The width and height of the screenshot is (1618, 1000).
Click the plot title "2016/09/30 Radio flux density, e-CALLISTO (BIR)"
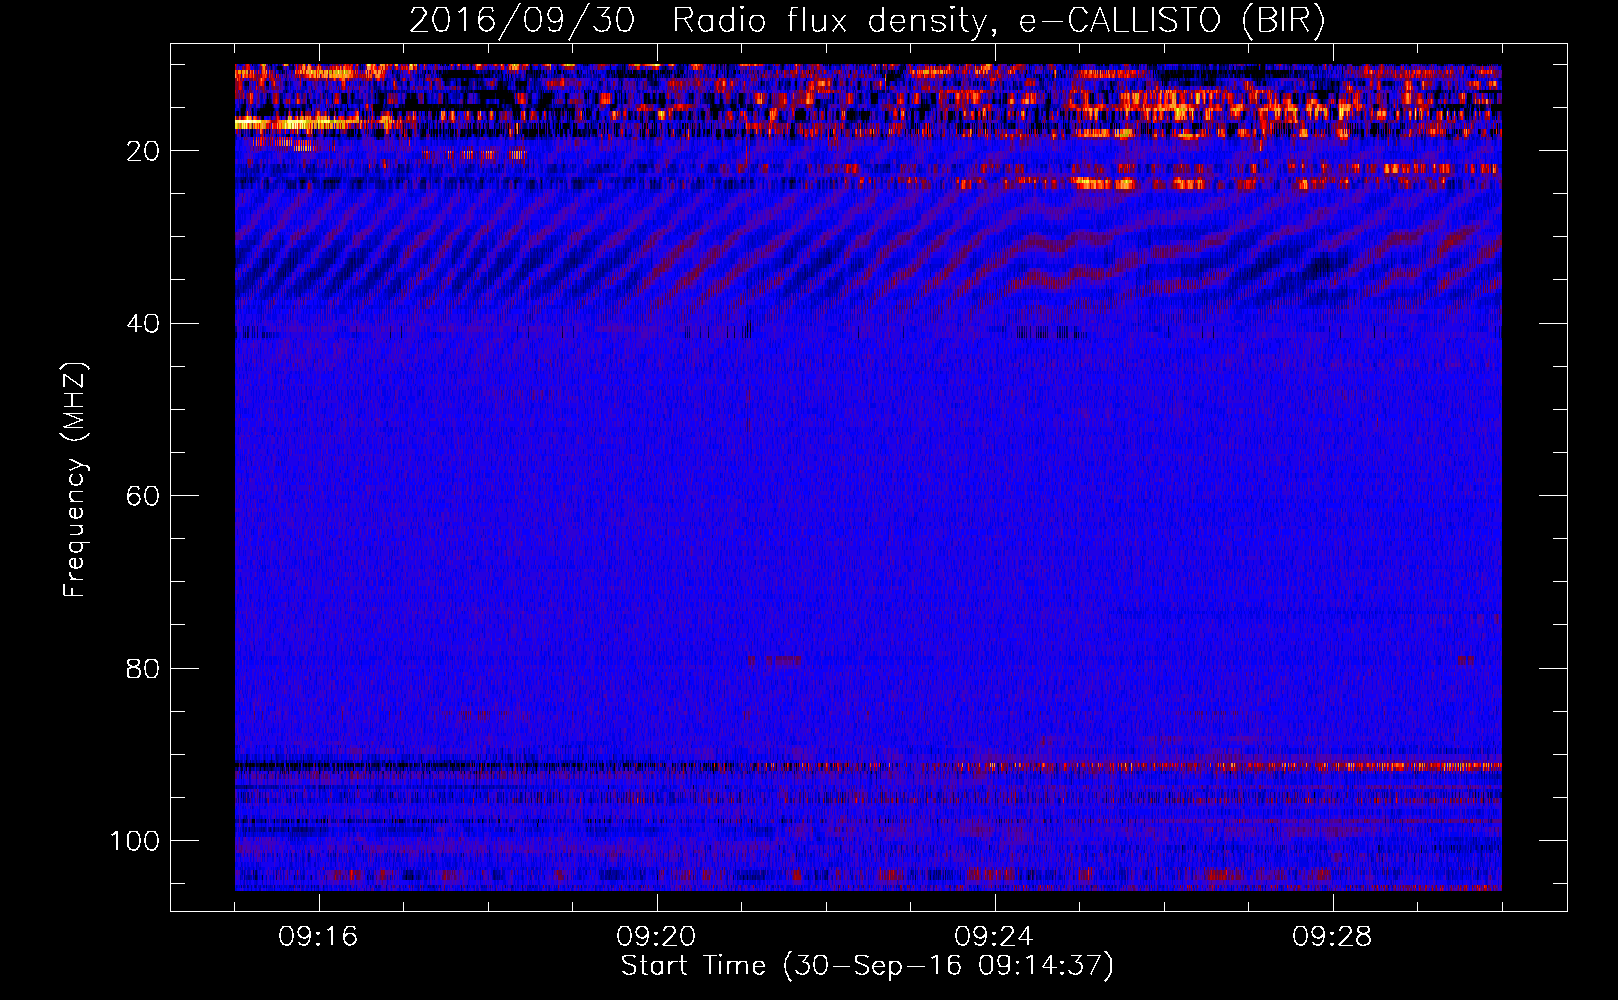pos(867,21)
